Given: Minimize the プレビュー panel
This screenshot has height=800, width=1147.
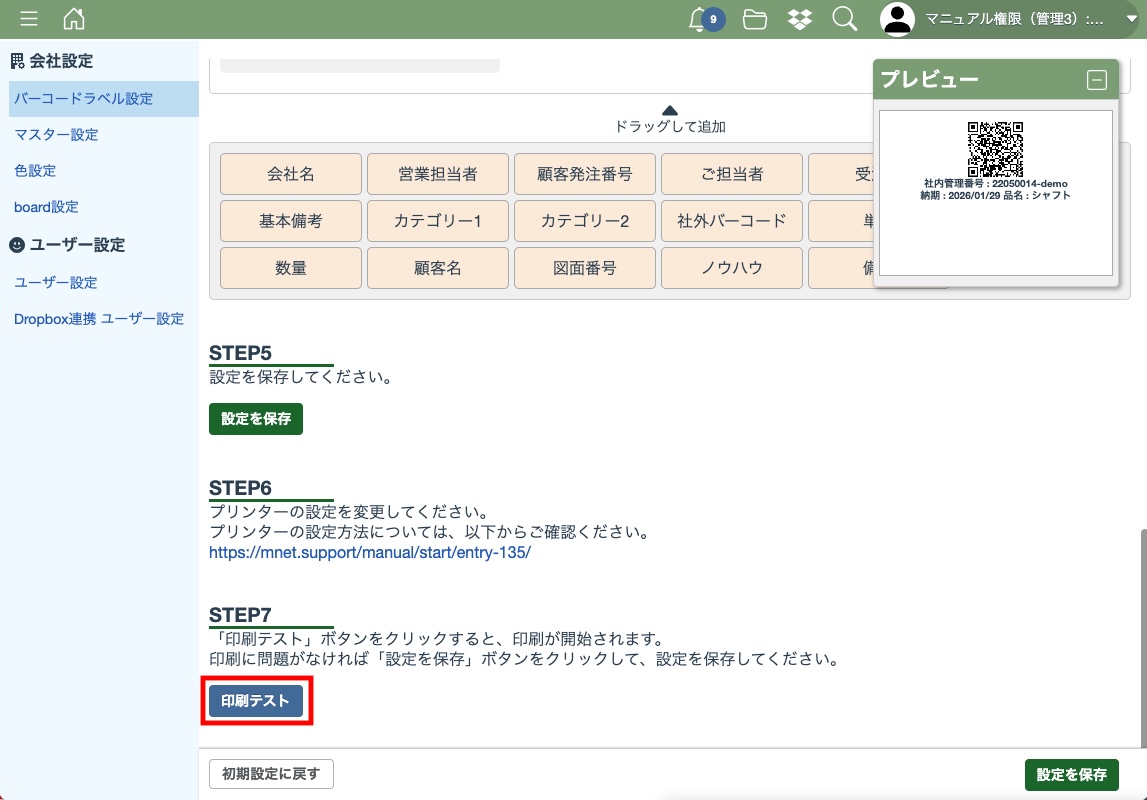Looking at the screenshot, I should pyautogui.click(x=1097, y=80).
